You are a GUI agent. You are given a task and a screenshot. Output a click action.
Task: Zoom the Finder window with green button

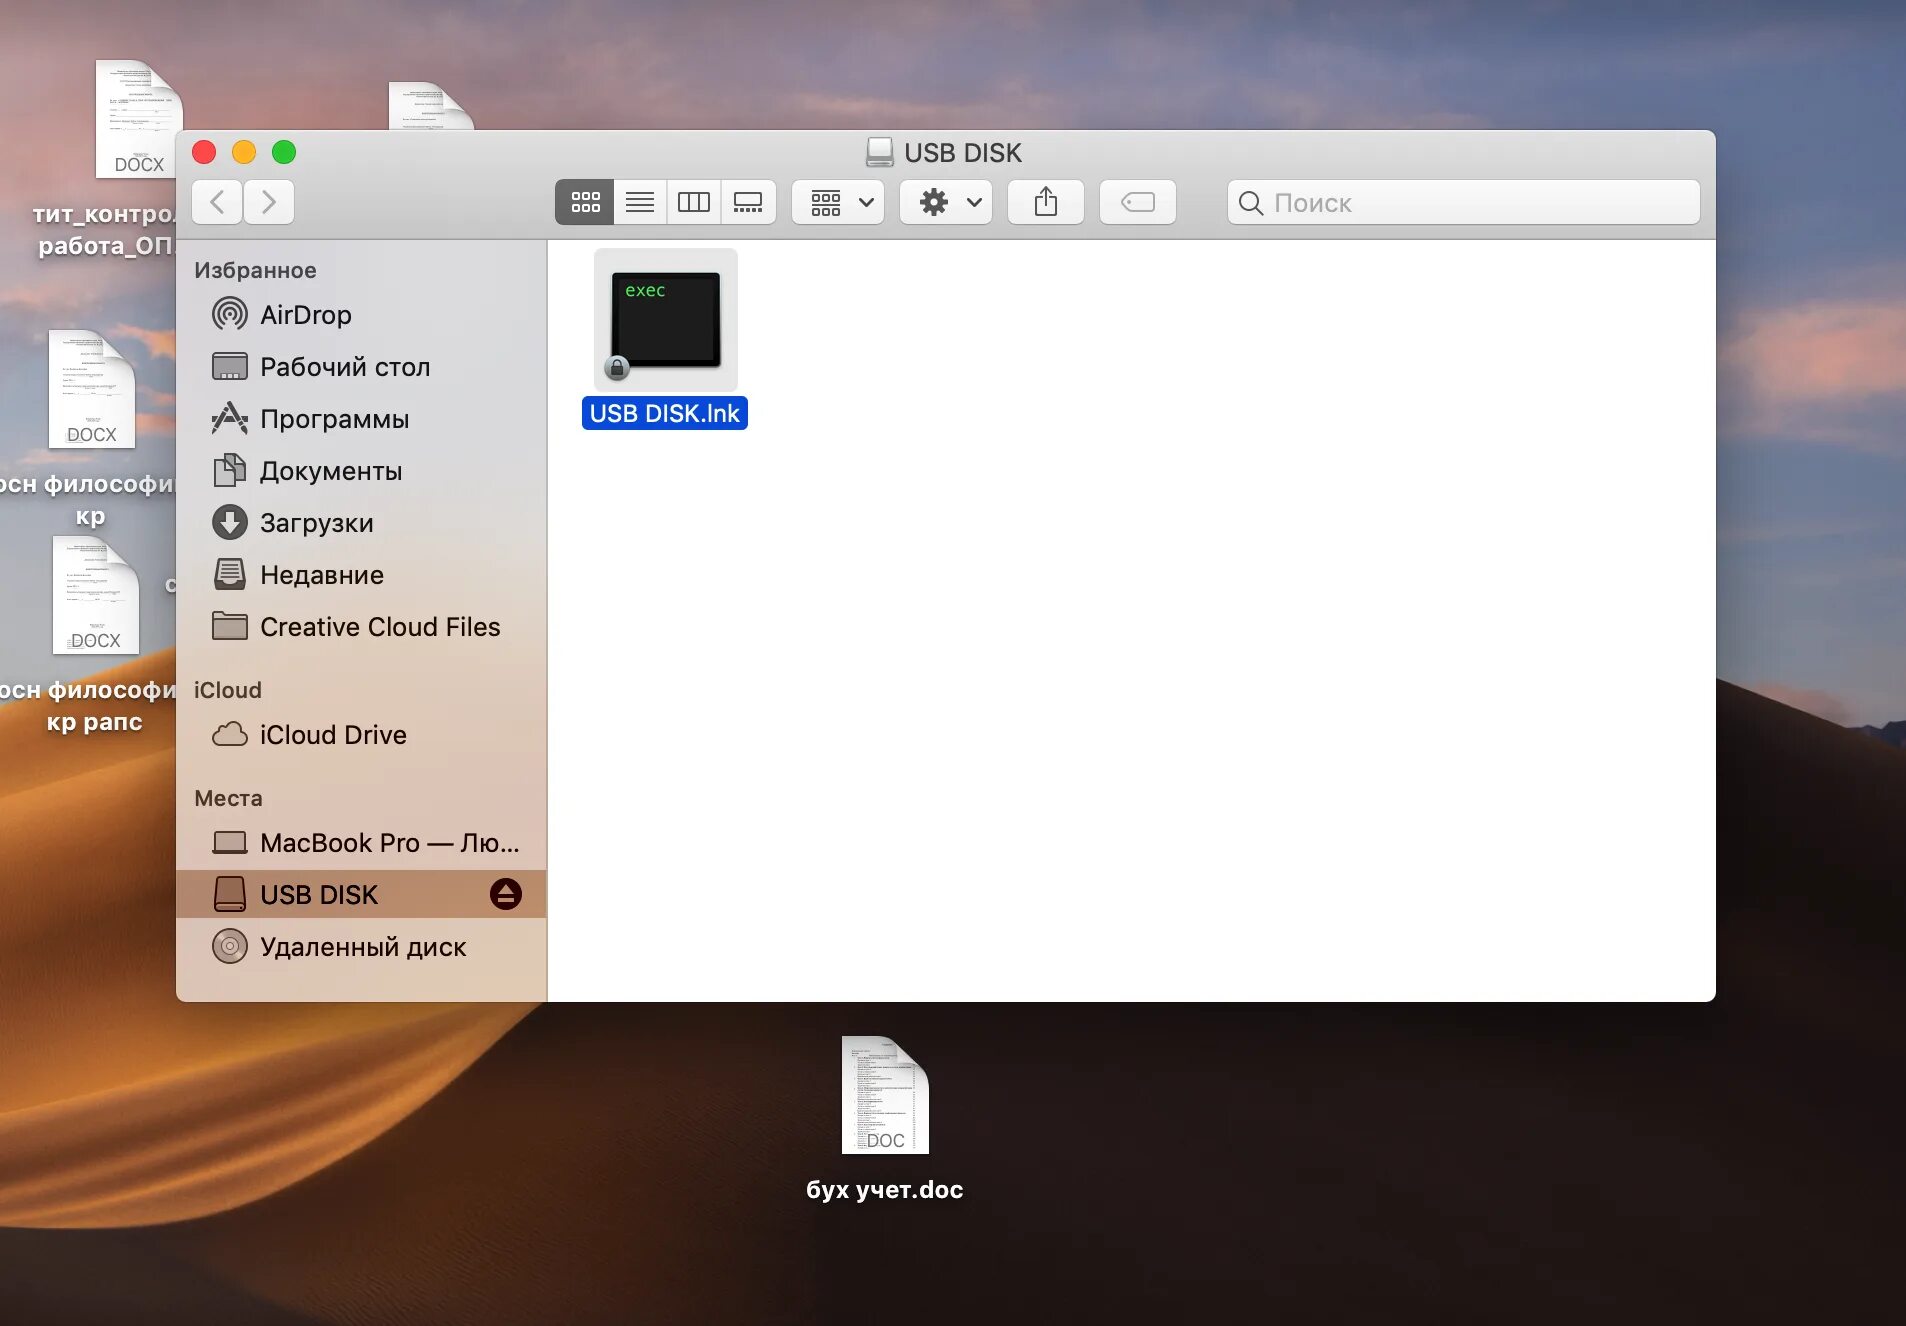tap(284, 152)
